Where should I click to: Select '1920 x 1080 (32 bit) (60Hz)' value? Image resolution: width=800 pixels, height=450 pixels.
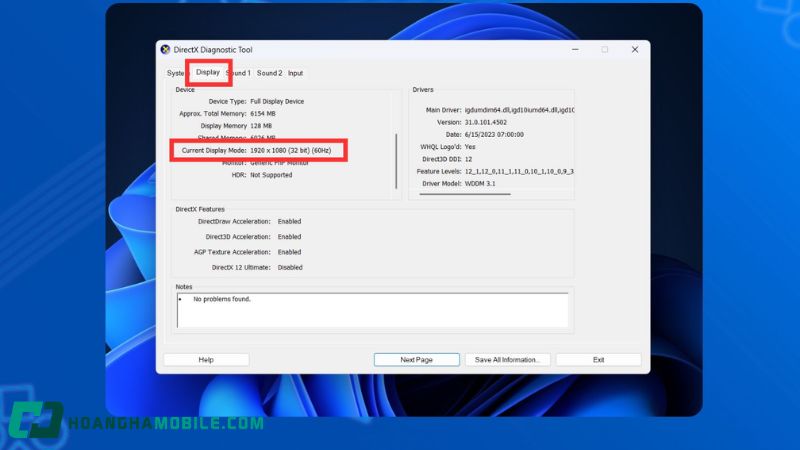coord(290,151)
